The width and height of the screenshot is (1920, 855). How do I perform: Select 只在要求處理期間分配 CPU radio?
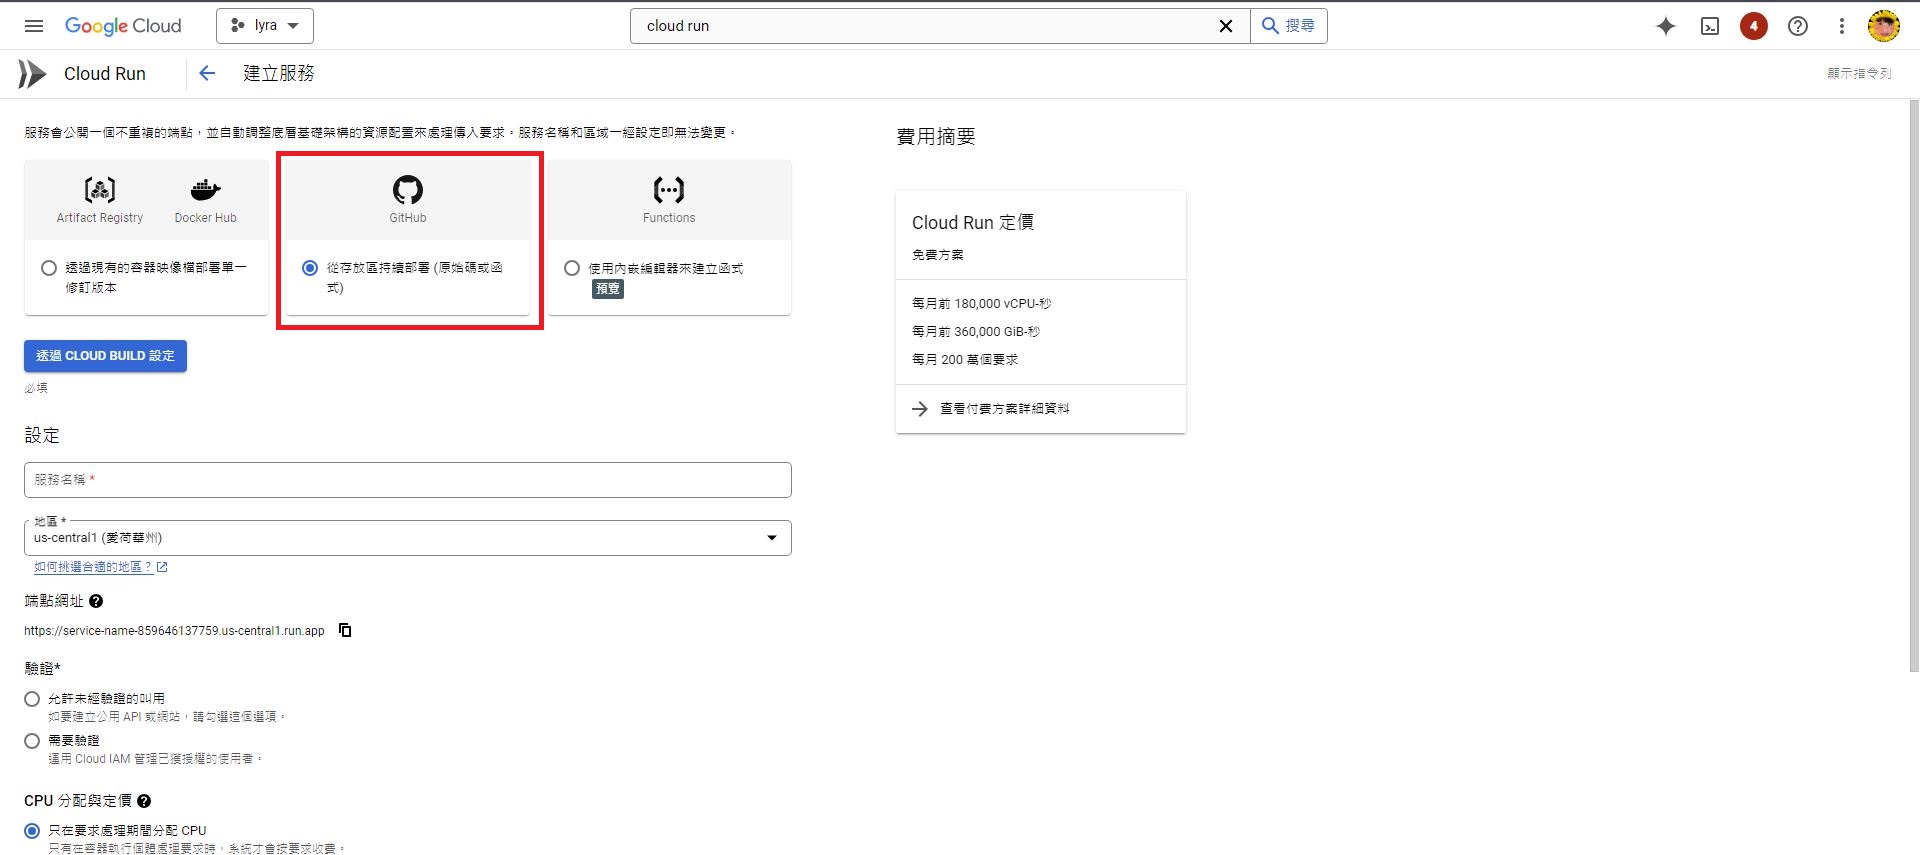32,831
